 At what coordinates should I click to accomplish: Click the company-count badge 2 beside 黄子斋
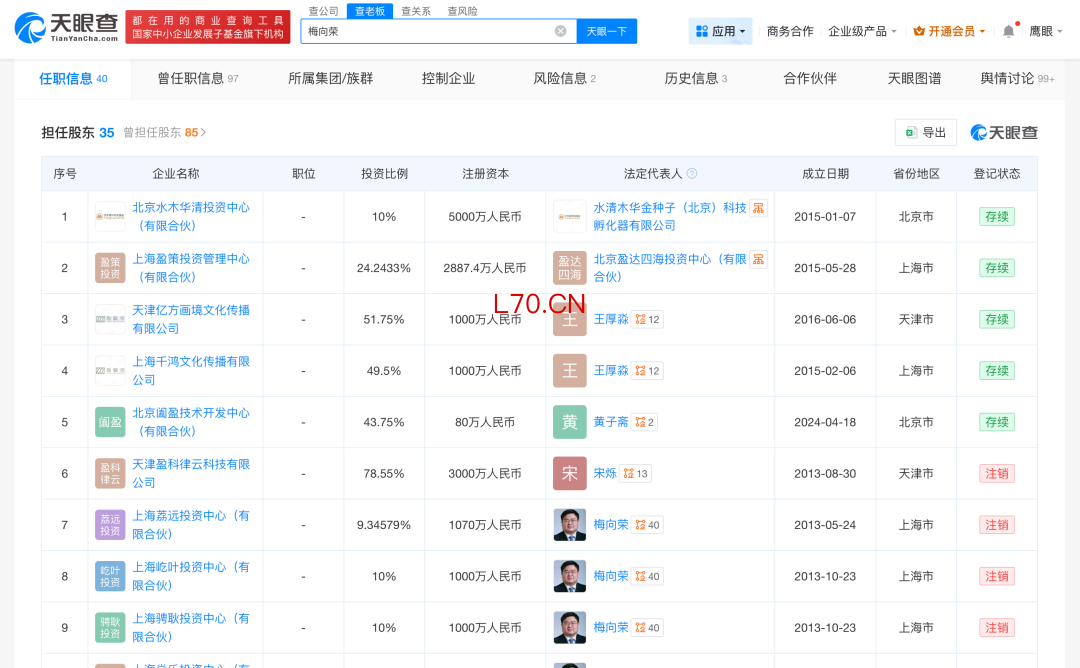(645, 422)
